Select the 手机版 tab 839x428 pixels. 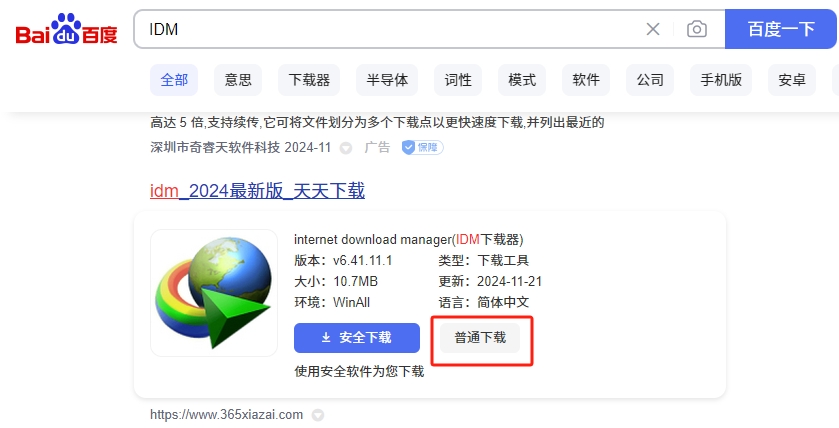click(x=721, y=80)
